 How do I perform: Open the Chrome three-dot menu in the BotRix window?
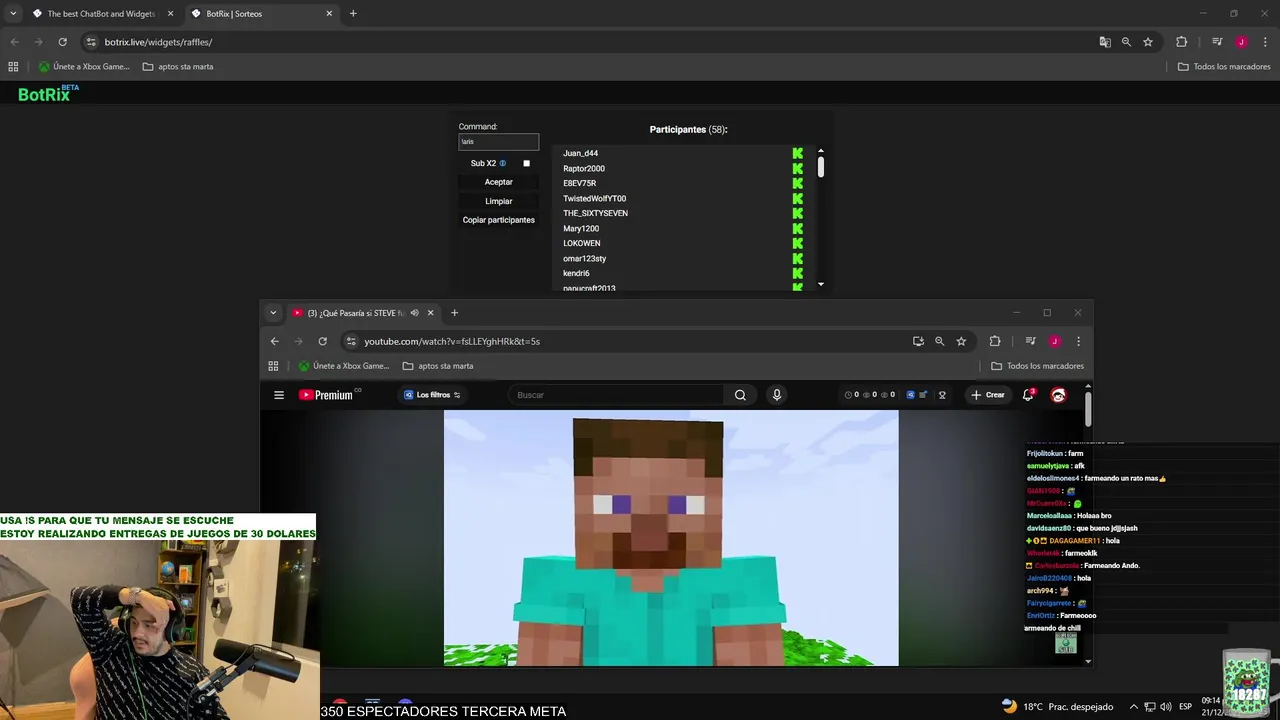[1264, 42]
